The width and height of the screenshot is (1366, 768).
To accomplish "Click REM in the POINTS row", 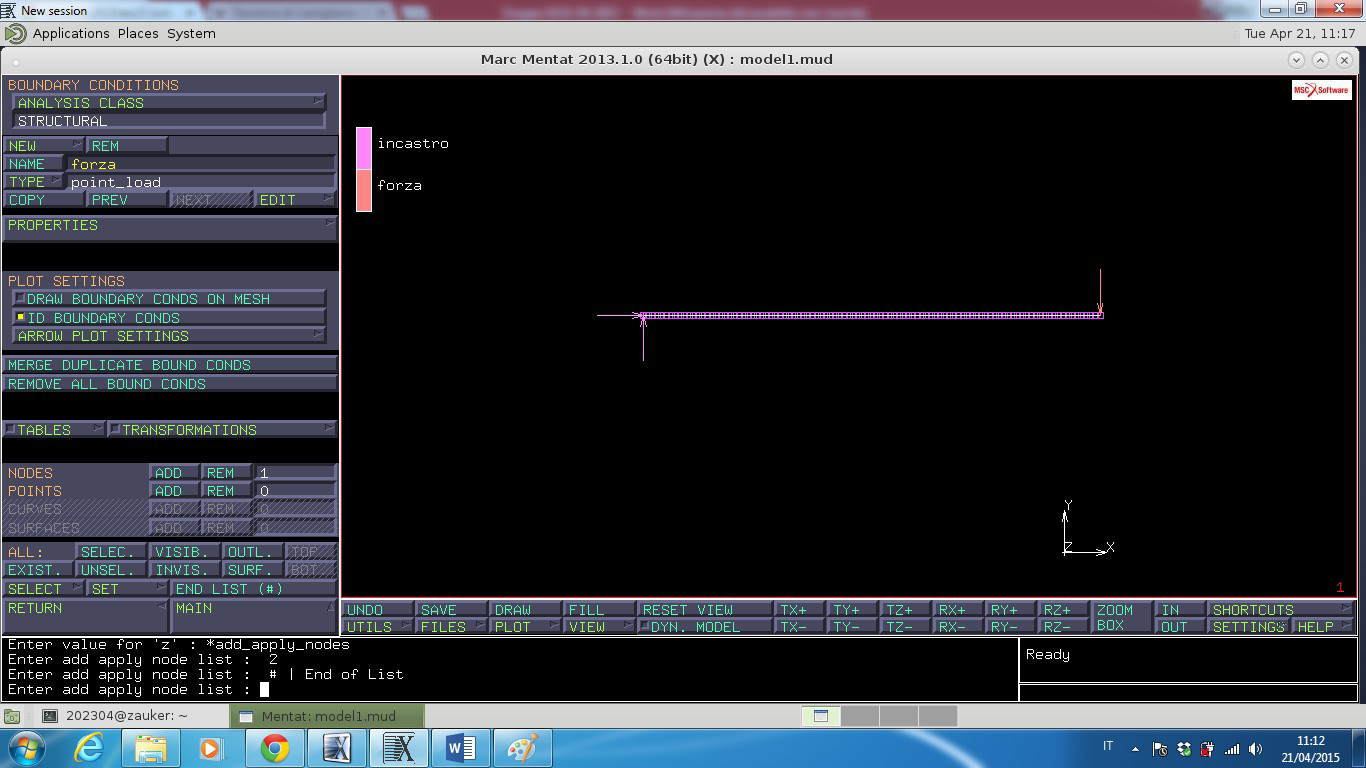I will pos(226,491).
